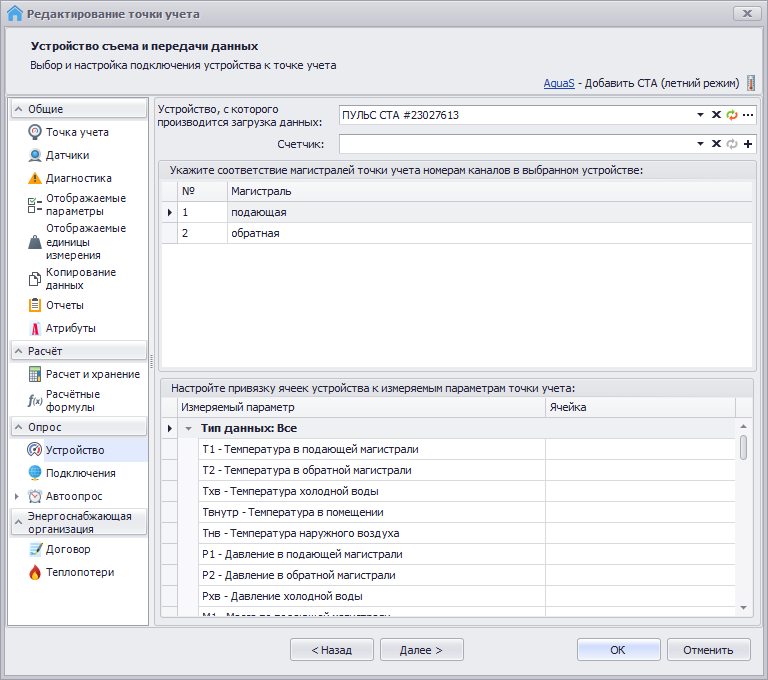Select row T2 - Температура в обратной магистрали
The image size is (768, 680).
(449, 470)
